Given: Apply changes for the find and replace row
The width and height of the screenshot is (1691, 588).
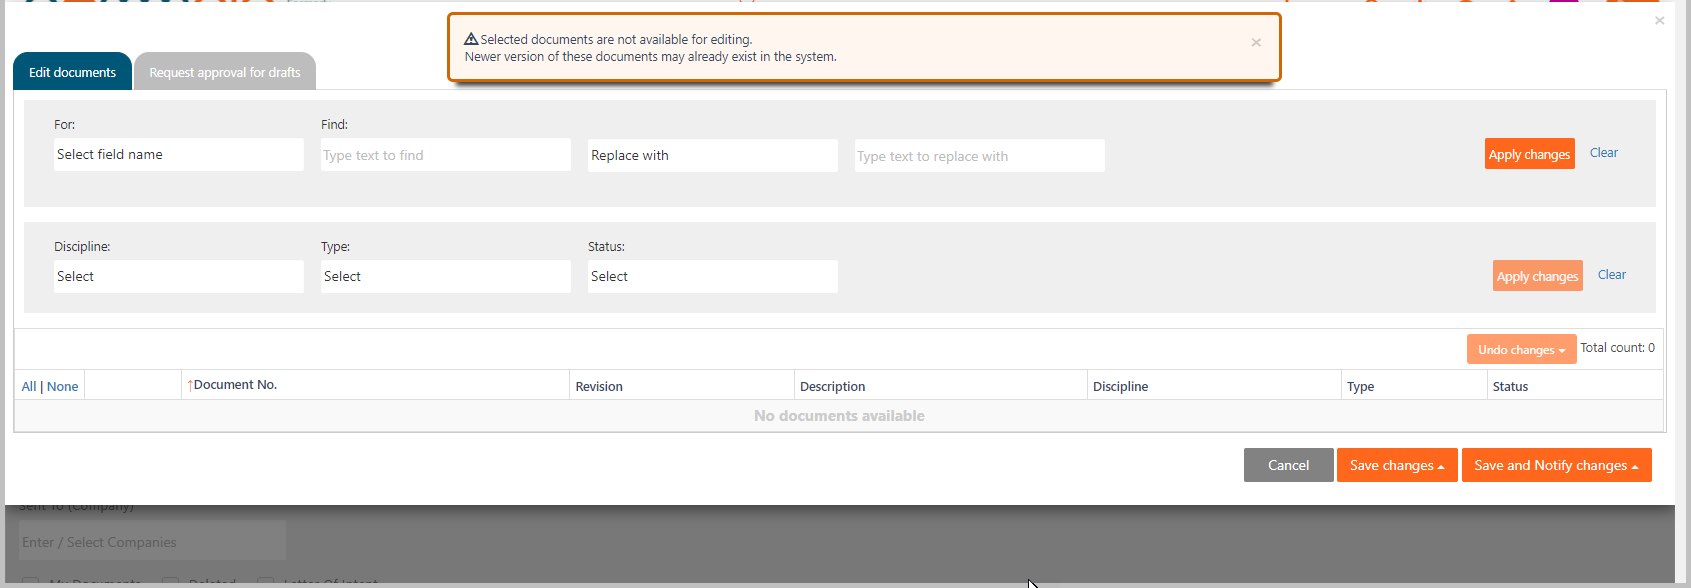Looking at the screenshot, I should [1529, 154].
